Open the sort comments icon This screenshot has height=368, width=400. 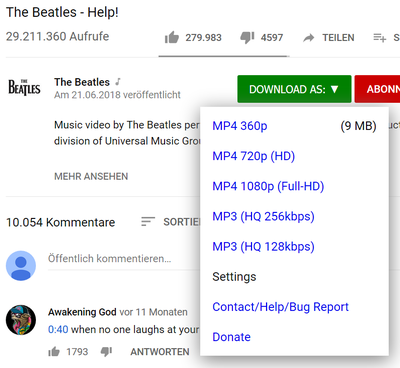click(x=148, y=222)
